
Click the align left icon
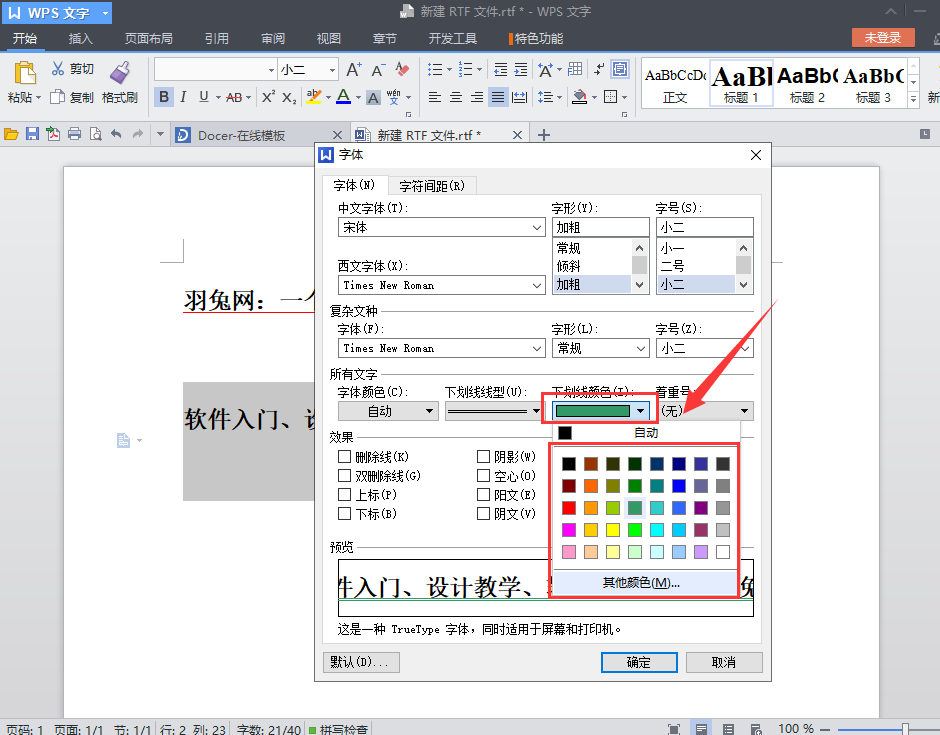(x=435, y=97)
